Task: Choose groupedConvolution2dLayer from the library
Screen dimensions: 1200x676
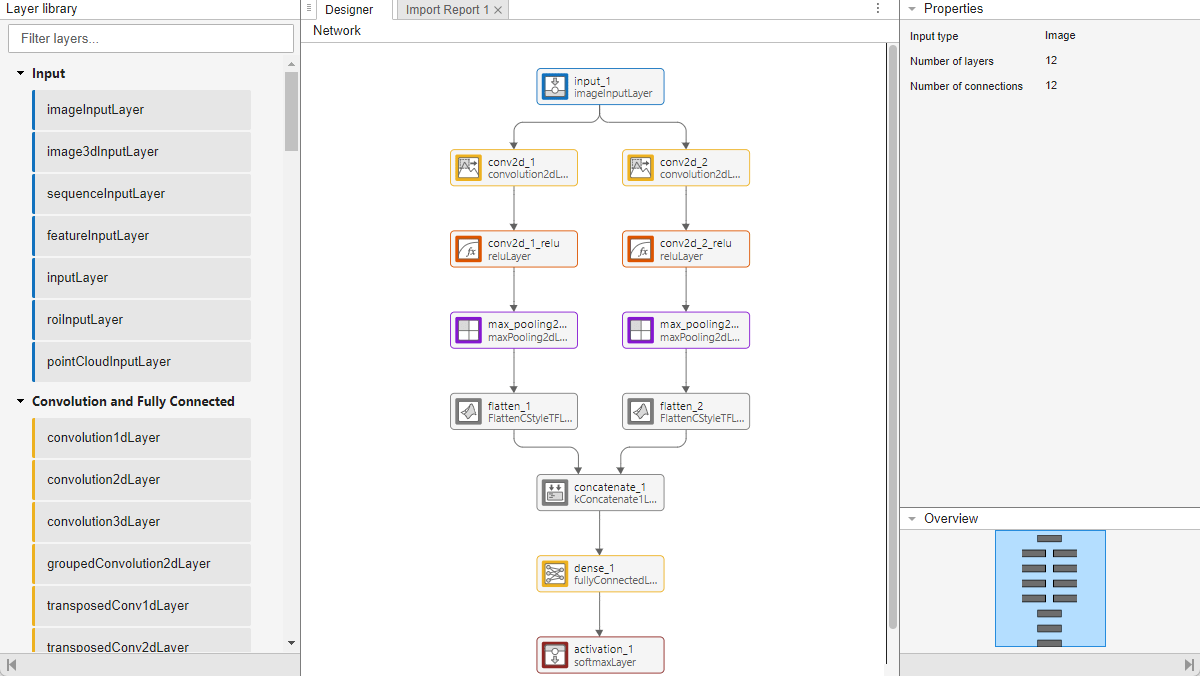Action: tap(141, 564)
